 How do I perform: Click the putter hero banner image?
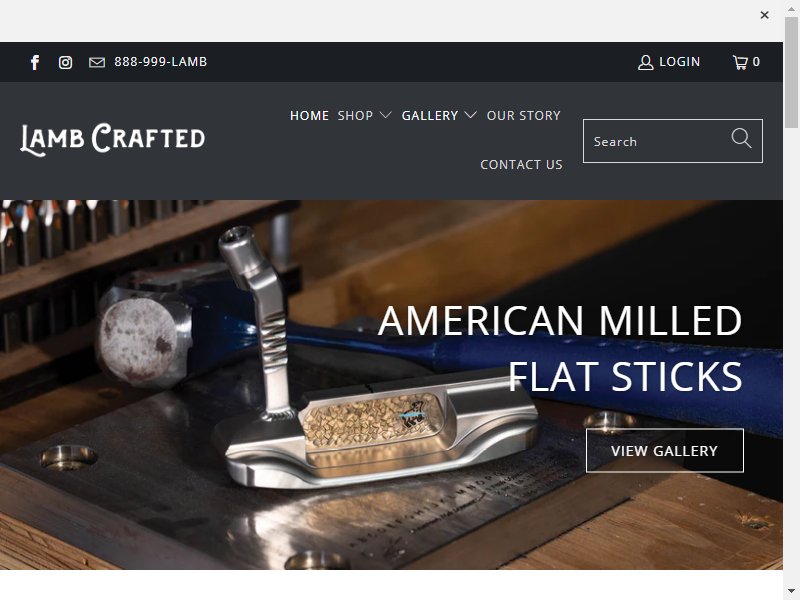[x=391, y=385]
